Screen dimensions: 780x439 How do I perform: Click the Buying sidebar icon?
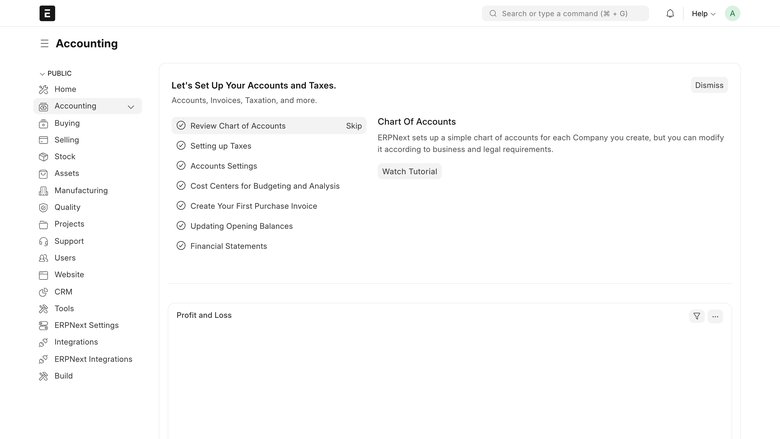pos(44,123)
